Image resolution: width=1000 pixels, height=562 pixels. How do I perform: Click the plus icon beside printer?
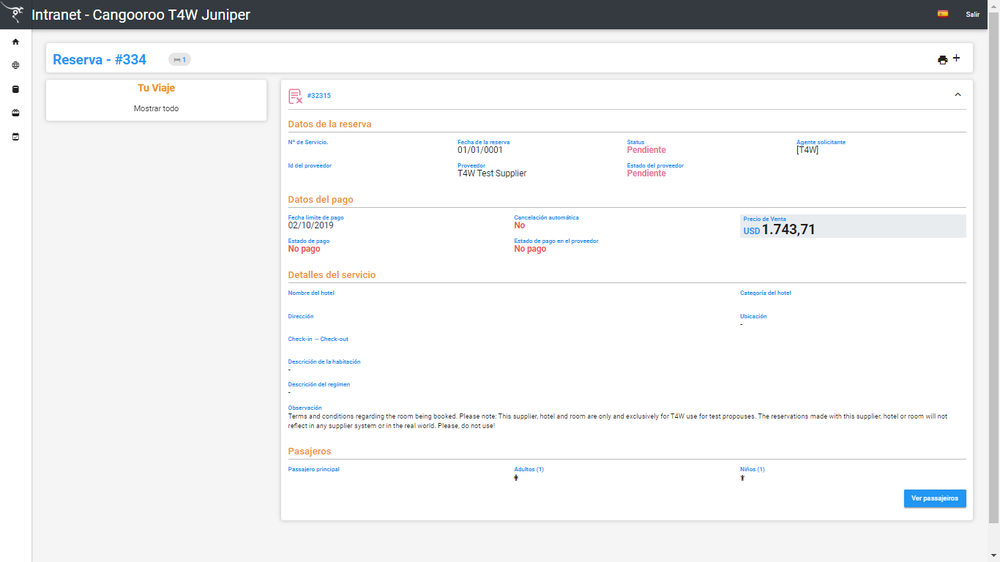pos(957,58)
